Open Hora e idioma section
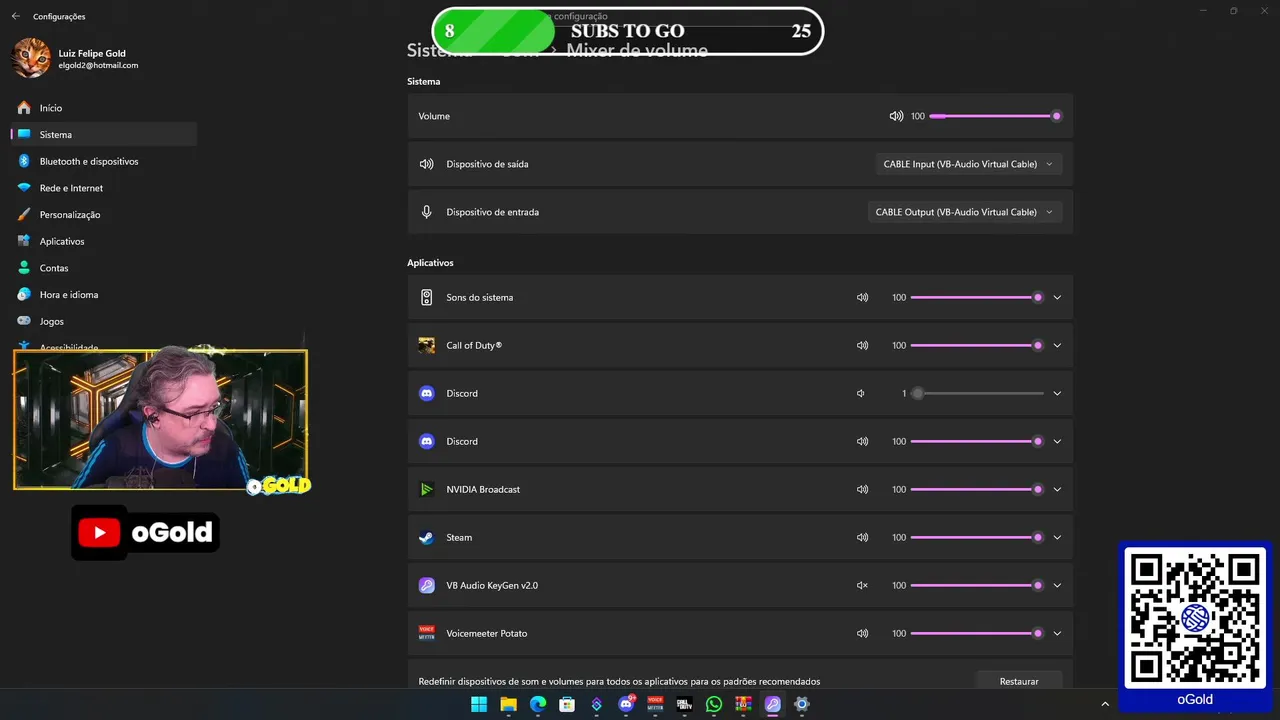The height and width of the screenshot is (720, 1280). pyautogui.click(x=104, y=295)
